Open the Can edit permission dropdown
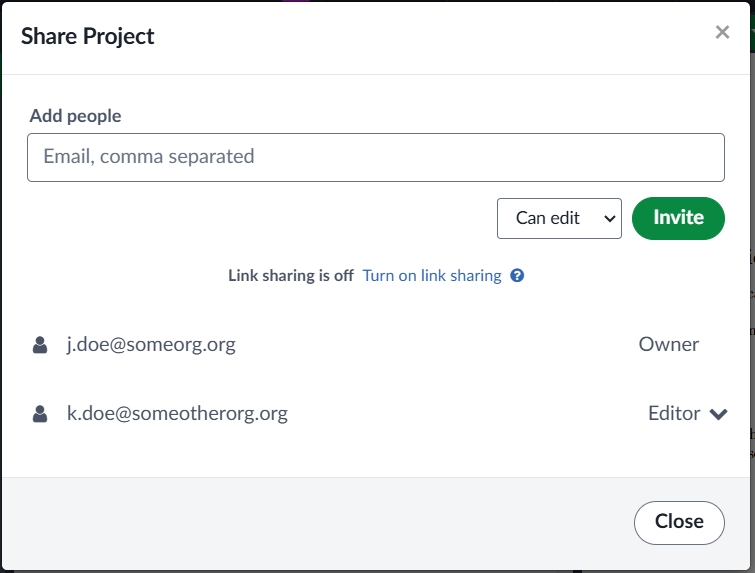 click(x=558, y=218)
